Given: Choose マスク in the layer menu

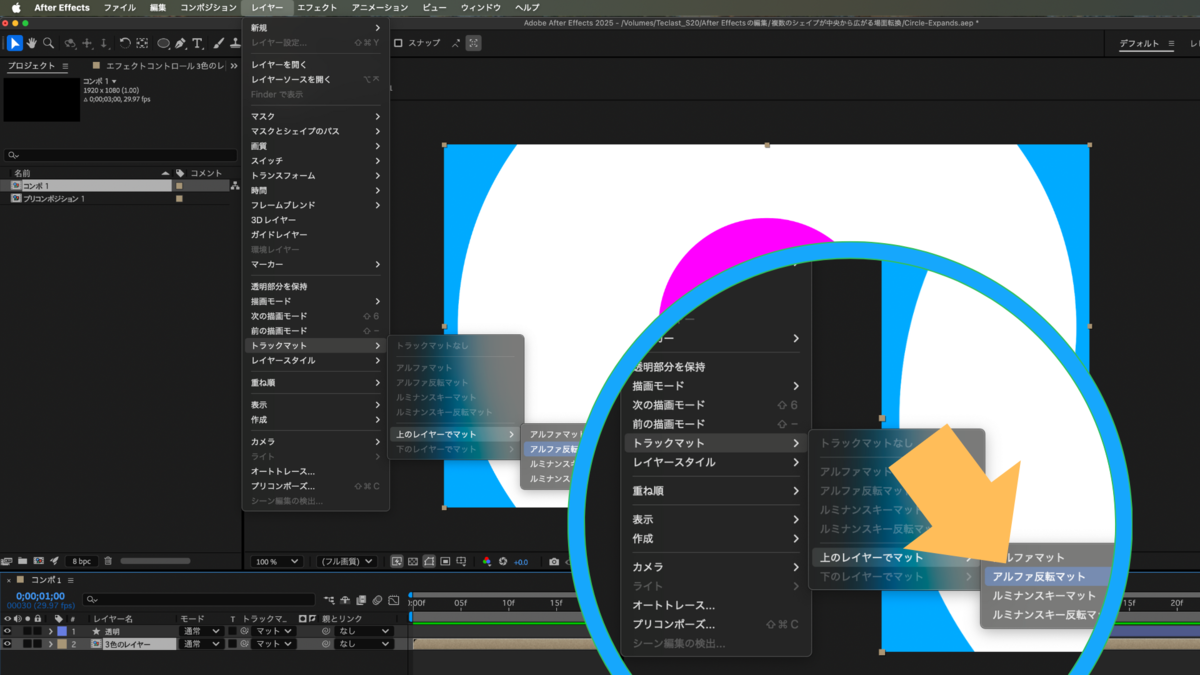Looking at the screenshot, I should click(316, 116).
